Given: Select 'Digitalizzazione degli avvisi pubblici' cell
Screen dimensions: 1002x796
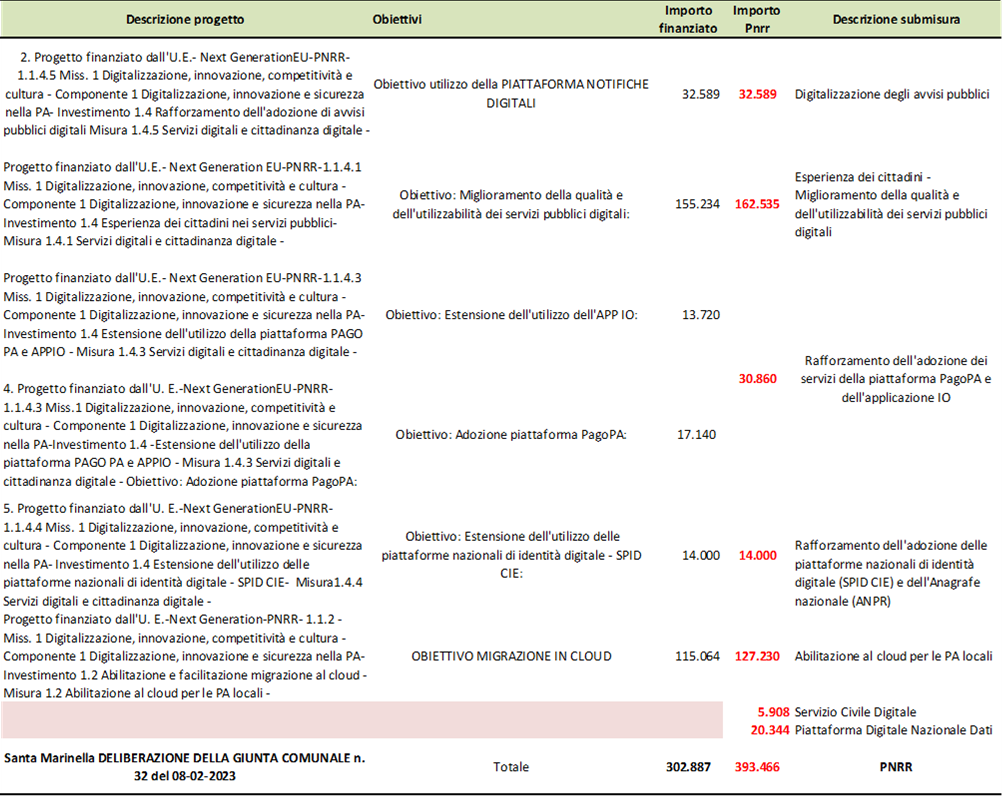Looking at the screenshot, I should 891,95.
